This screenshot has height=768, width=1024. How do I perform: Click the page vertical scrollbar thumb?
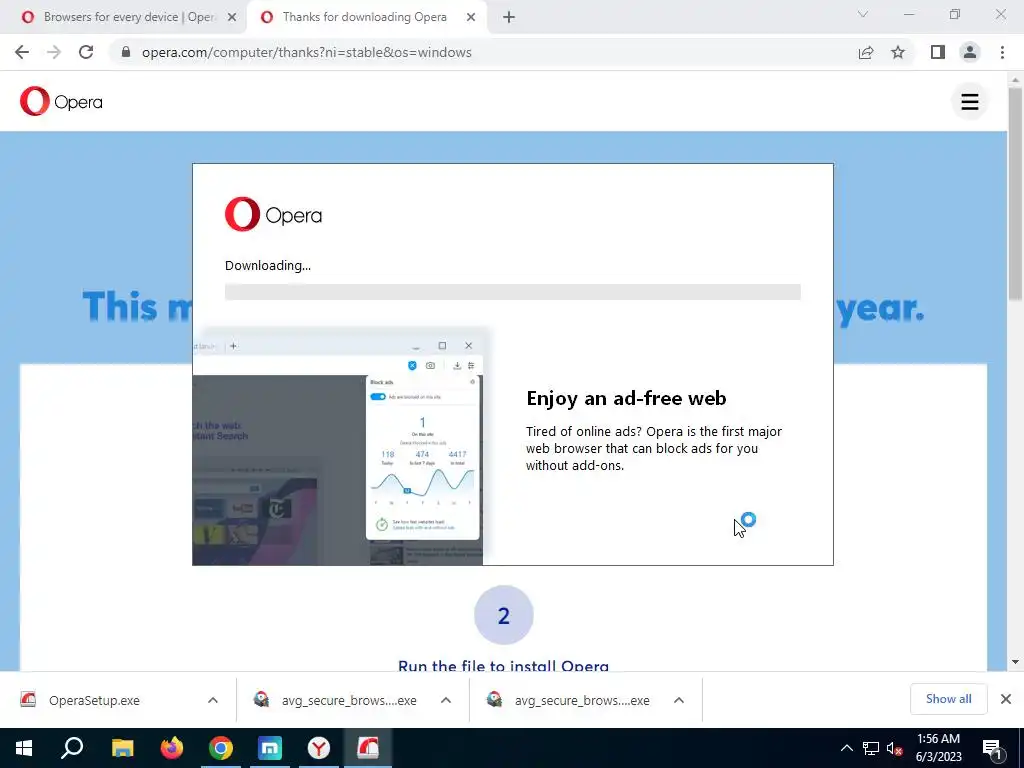point(1016,193)
